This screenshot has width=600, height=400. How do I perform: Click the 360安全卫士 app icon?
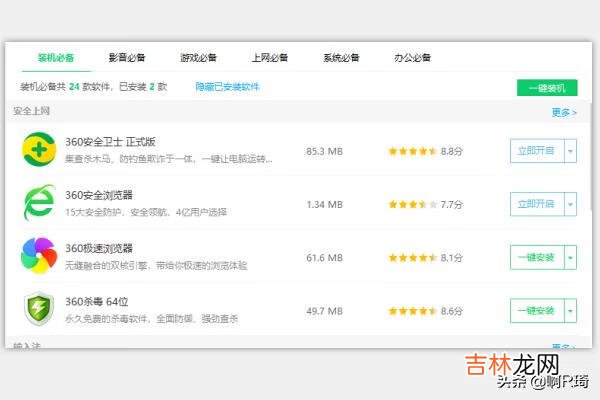39,149
